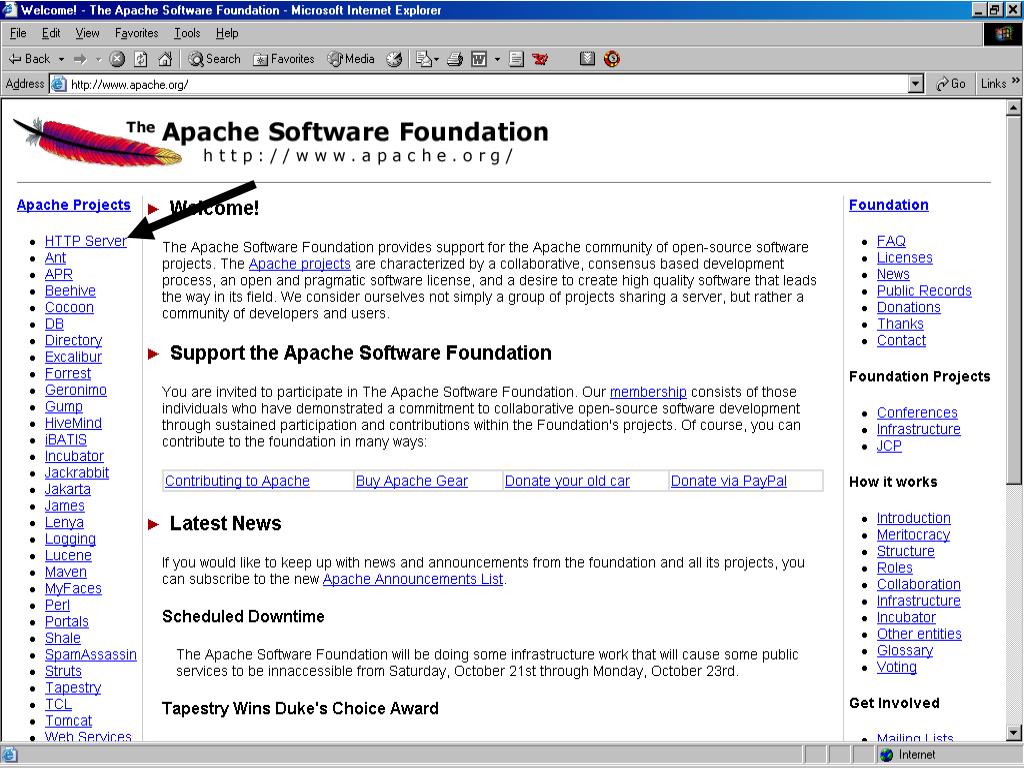Open the Tools menu
This screenshot has height=768, width=1024.
187,33
